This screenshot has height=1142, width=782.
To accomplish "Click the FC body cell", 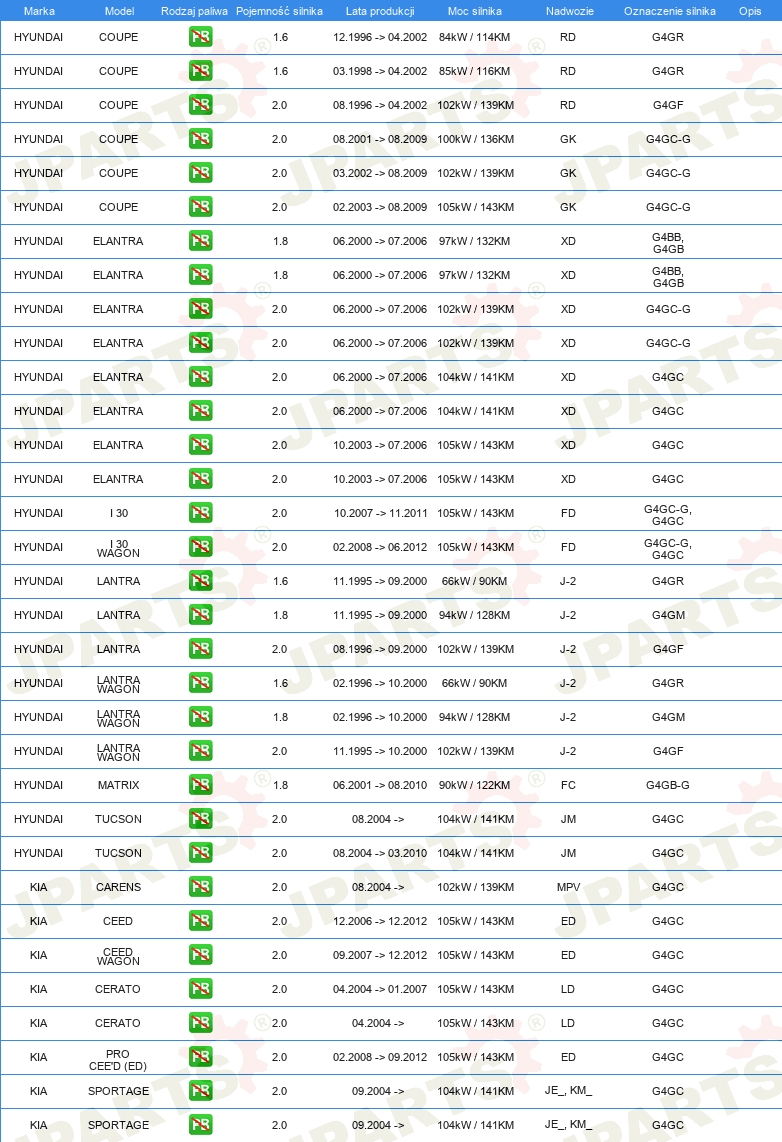I will click(x=569, y=785).
